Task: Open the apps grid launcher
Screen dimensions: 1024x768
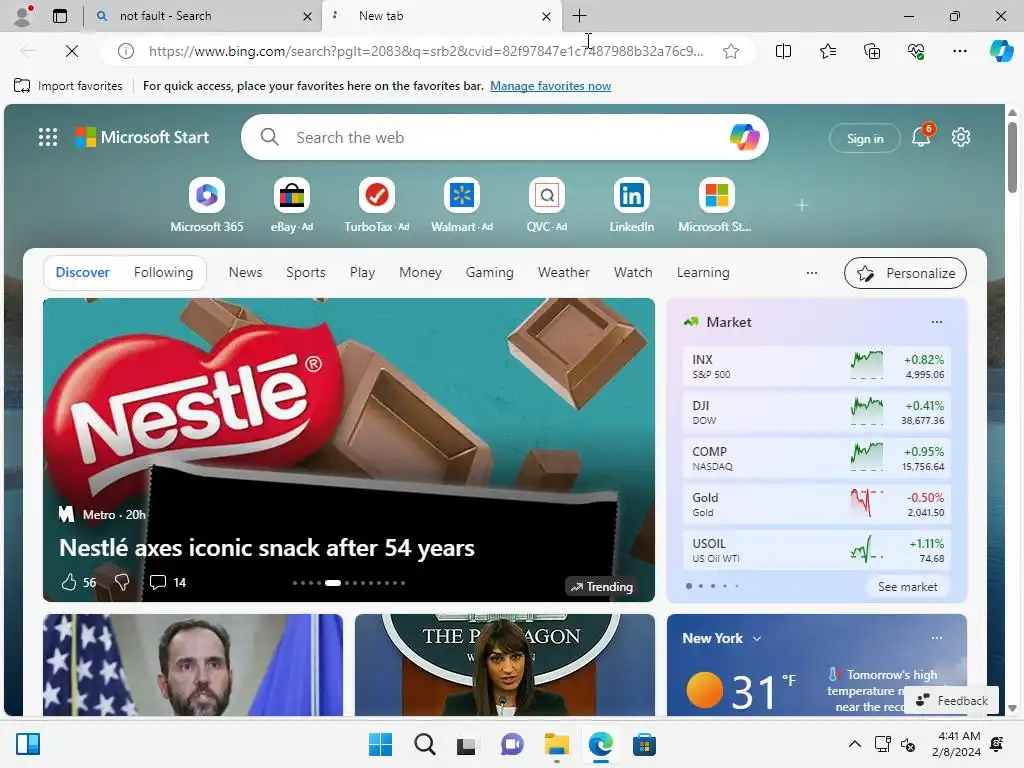Action: coord(48,137)
